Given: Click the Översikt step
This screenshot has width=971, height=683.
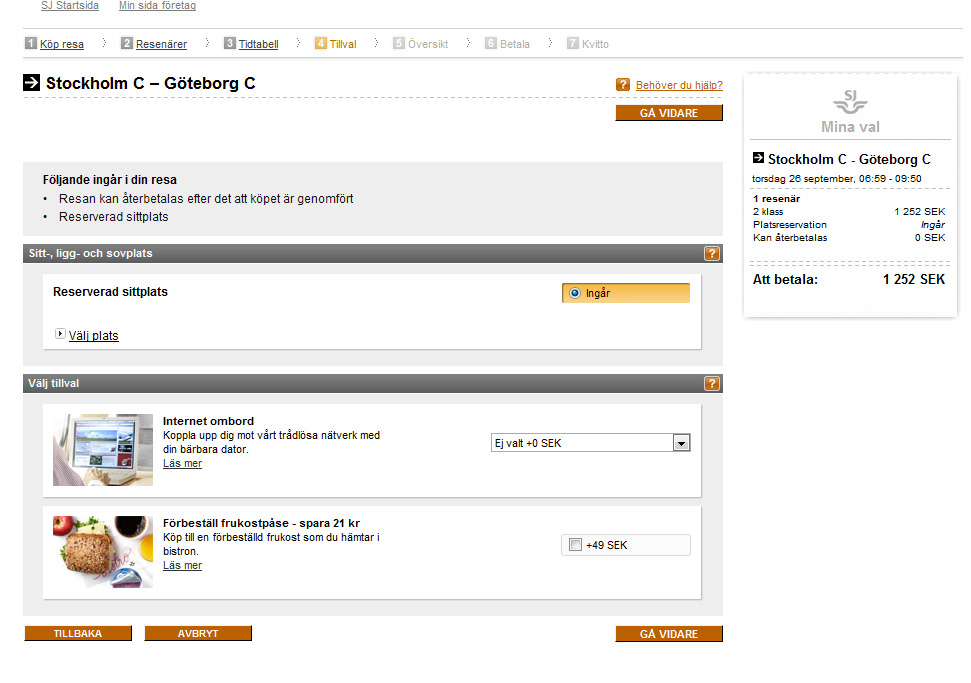Looking at the screenshot, I should click(x=428, y=44).
